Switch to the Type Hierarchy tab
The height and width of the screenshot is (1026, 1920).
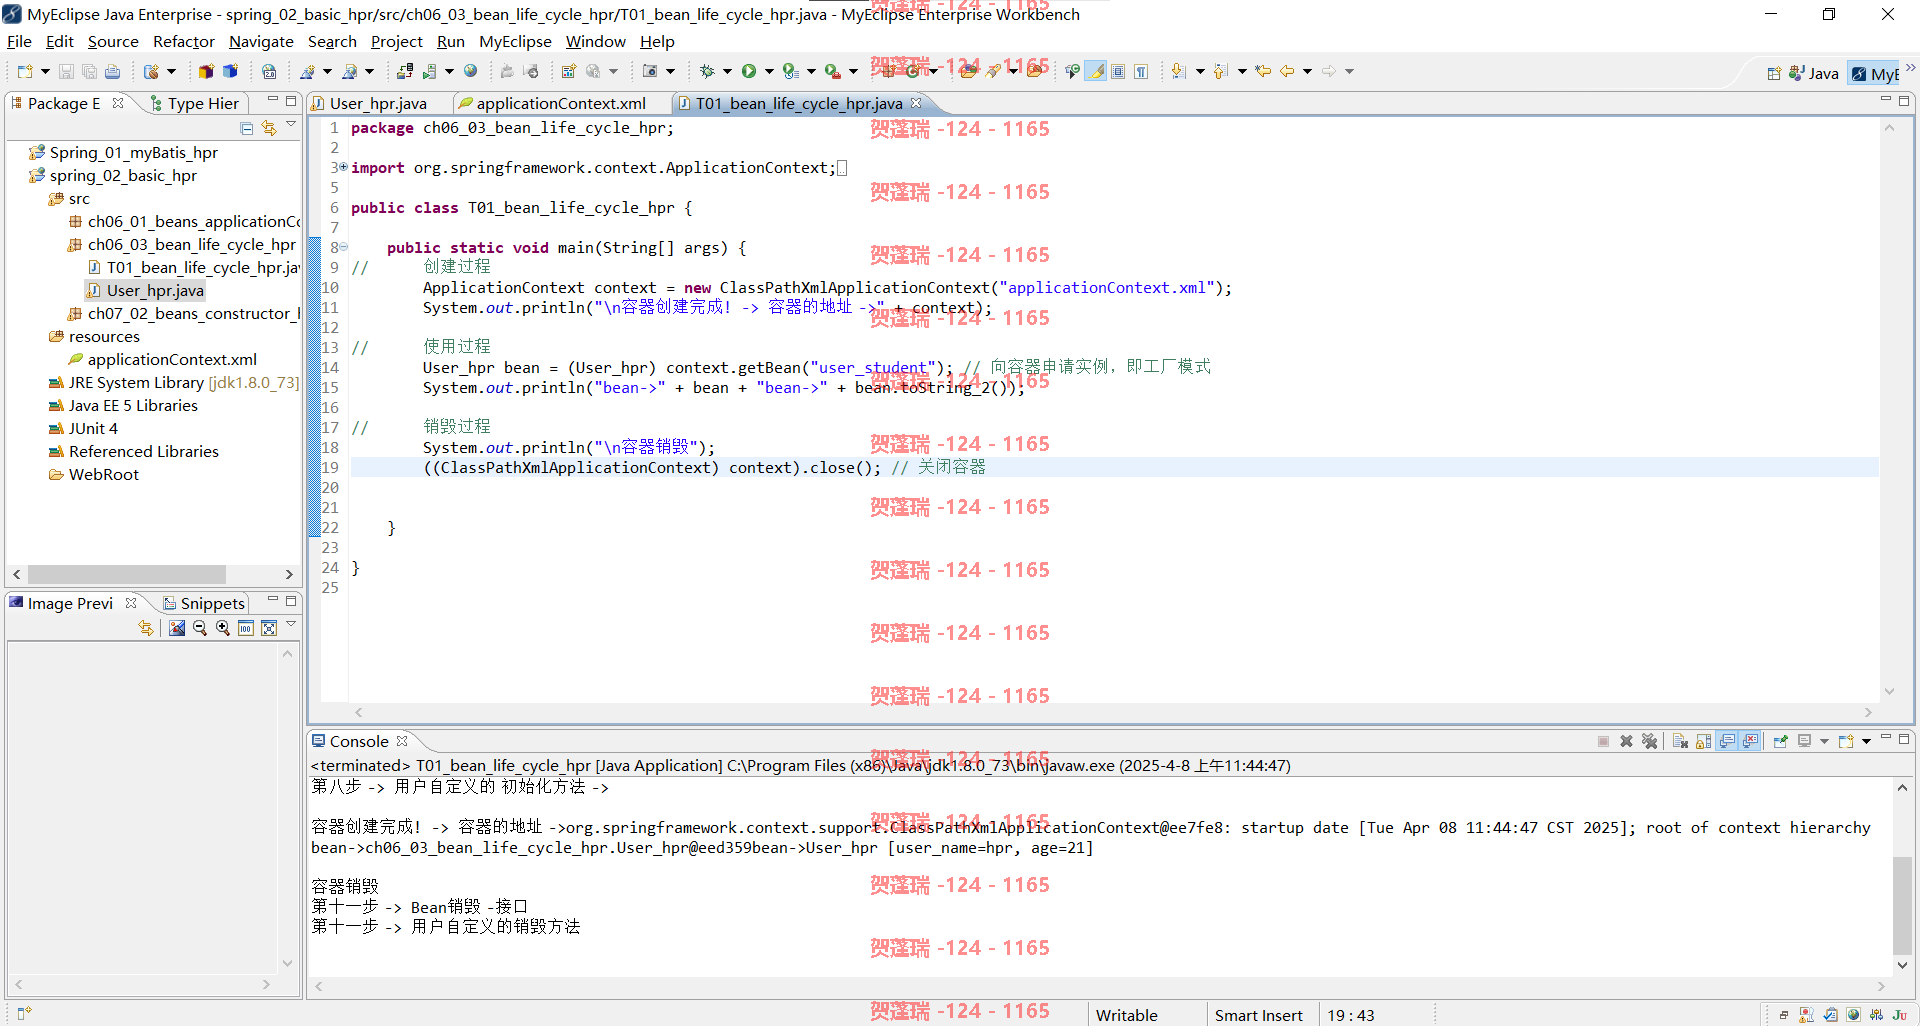click(194, 103)
